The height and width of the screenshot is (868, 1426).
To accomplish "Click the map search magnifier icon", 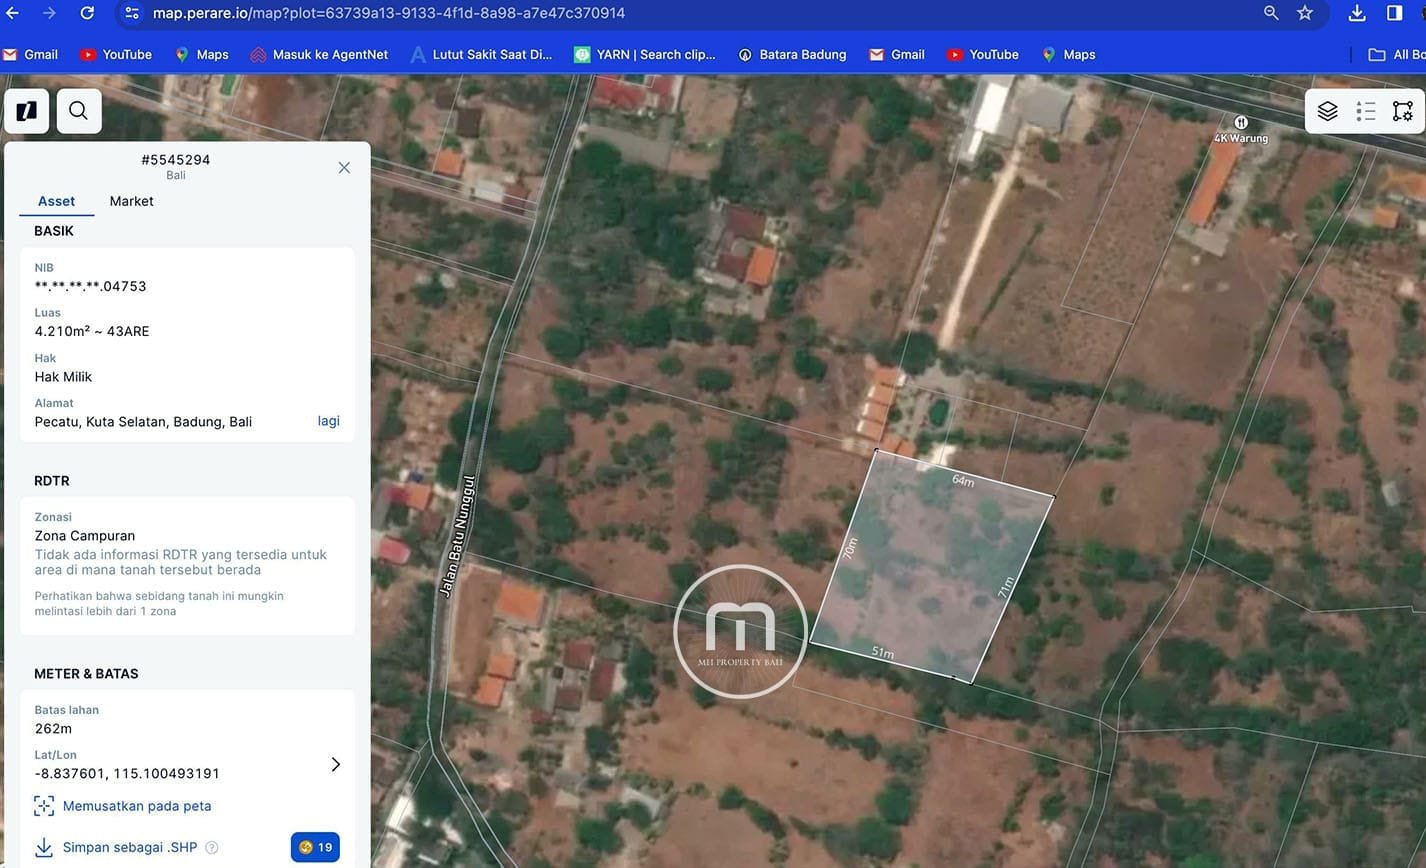I will [79, 111].
